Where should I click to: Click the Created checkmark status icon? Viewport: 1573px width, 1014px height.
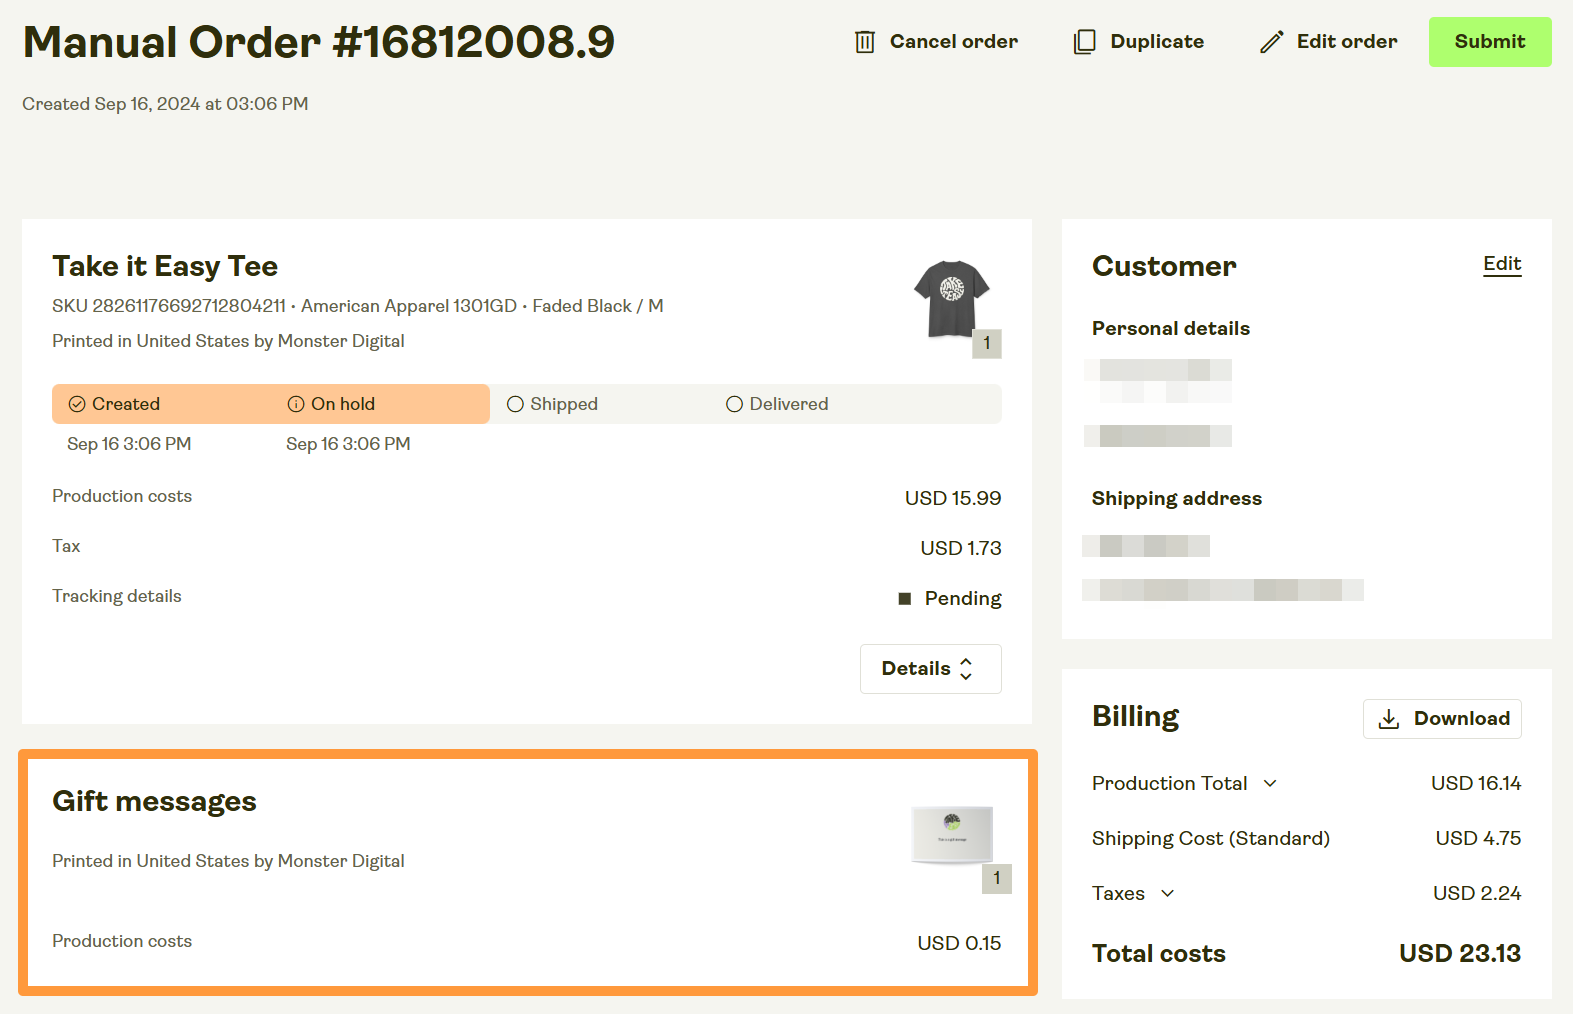pyautogui.click(x=77, y=404)
